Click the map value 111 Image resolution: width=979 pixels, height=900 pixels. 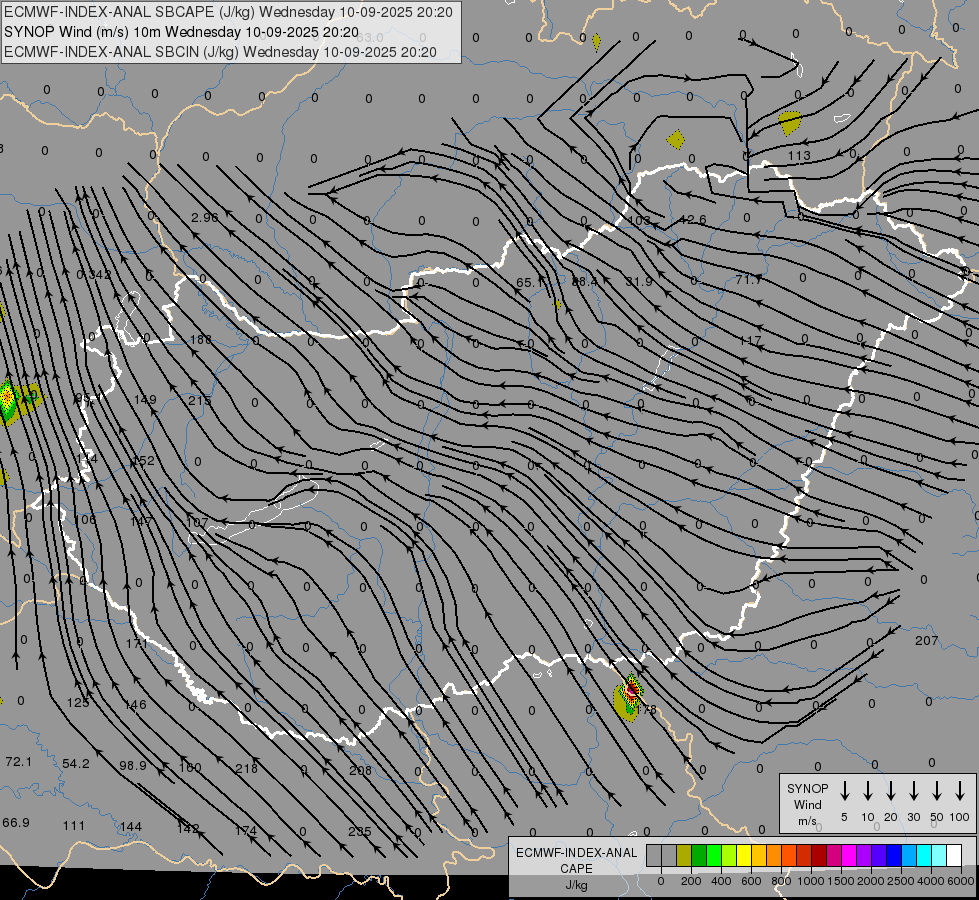coord(74,826)
